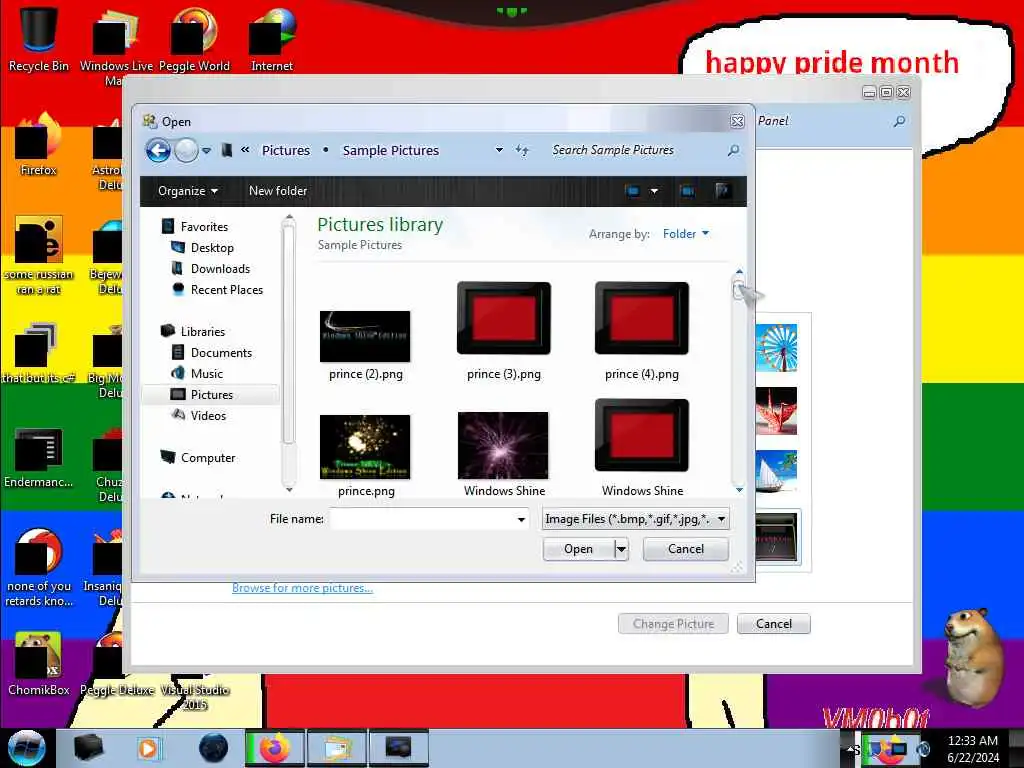This screenshot has height=768, width=1024.
Task: Click the taskbar clock
Action: click(x=972, y=749)
